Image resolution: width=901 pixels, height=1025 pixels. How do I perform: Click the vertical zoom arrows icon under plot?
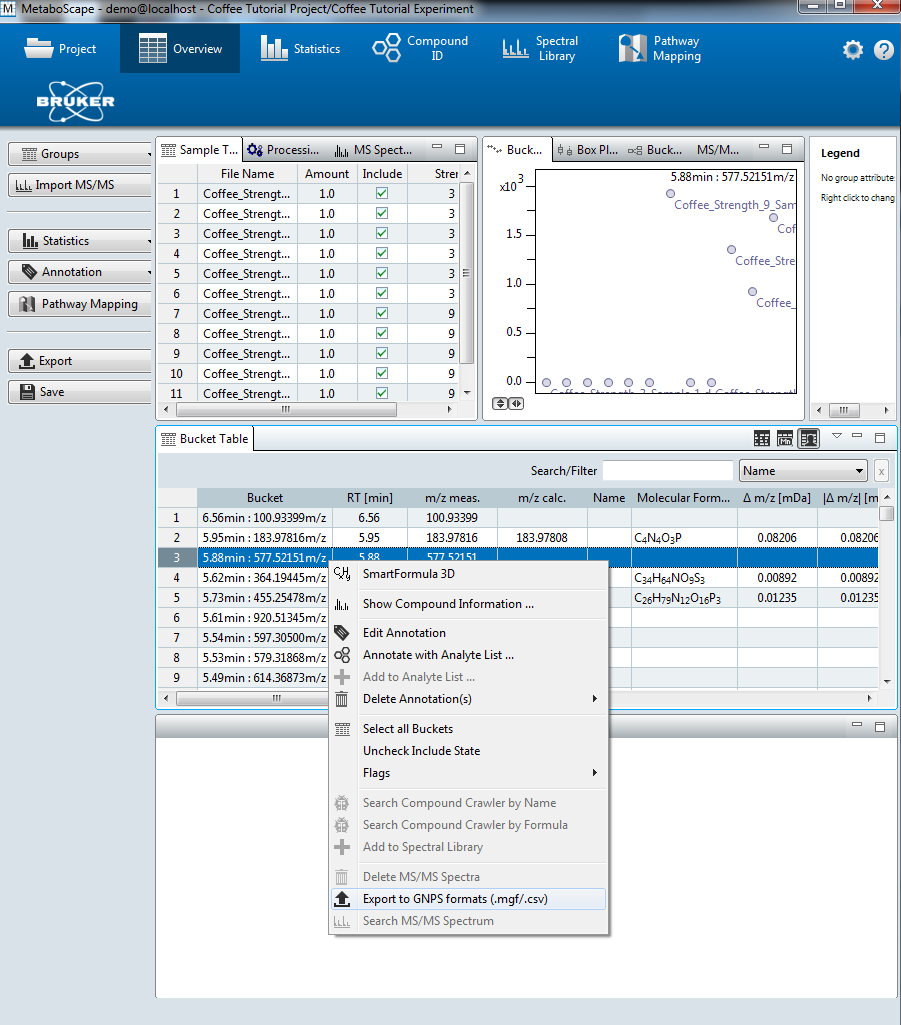pos(500,403)
